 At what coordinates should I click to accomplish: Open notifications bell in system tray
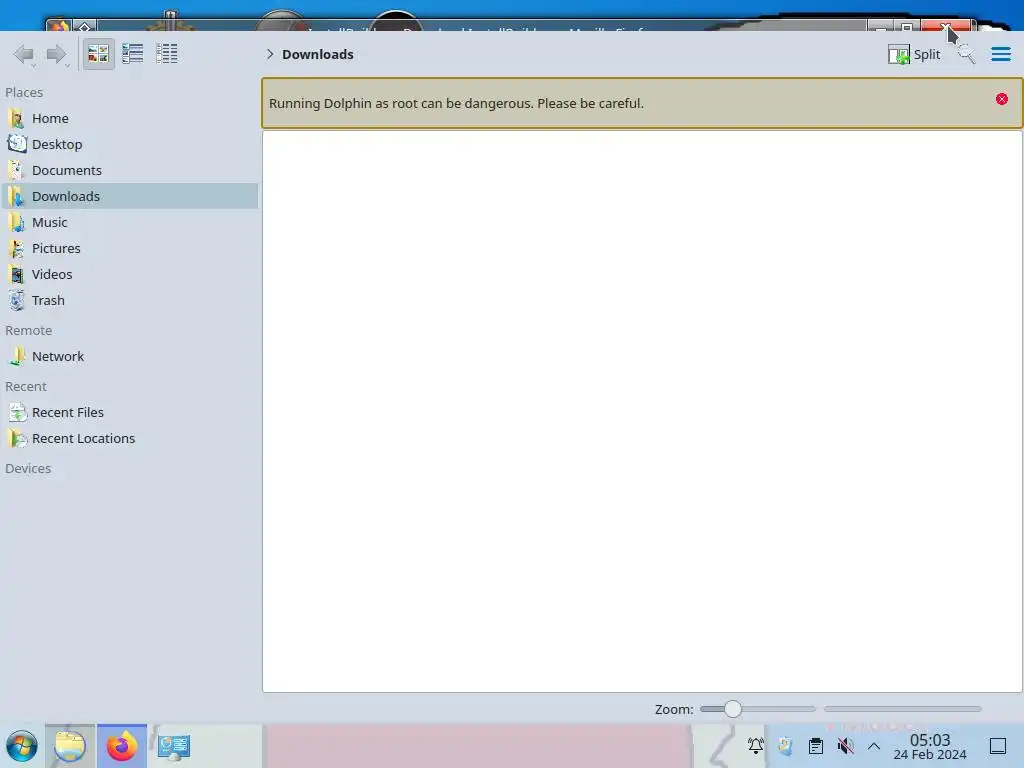point(756,746)
